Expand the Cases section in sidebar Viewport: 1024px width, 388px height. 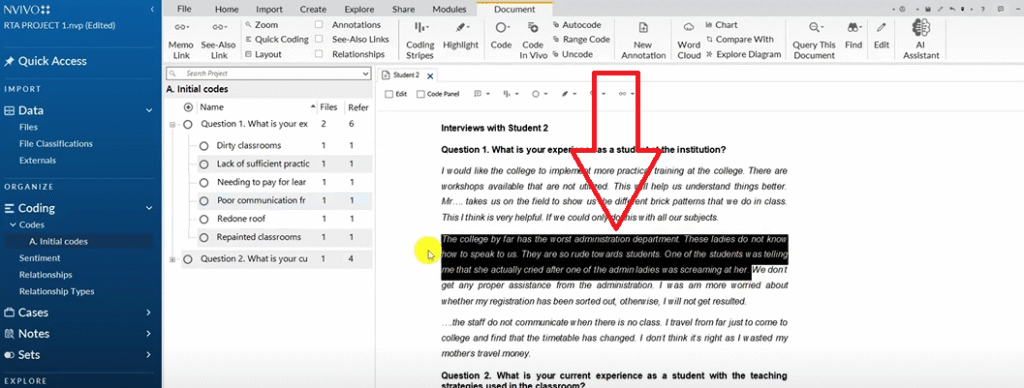149,313
